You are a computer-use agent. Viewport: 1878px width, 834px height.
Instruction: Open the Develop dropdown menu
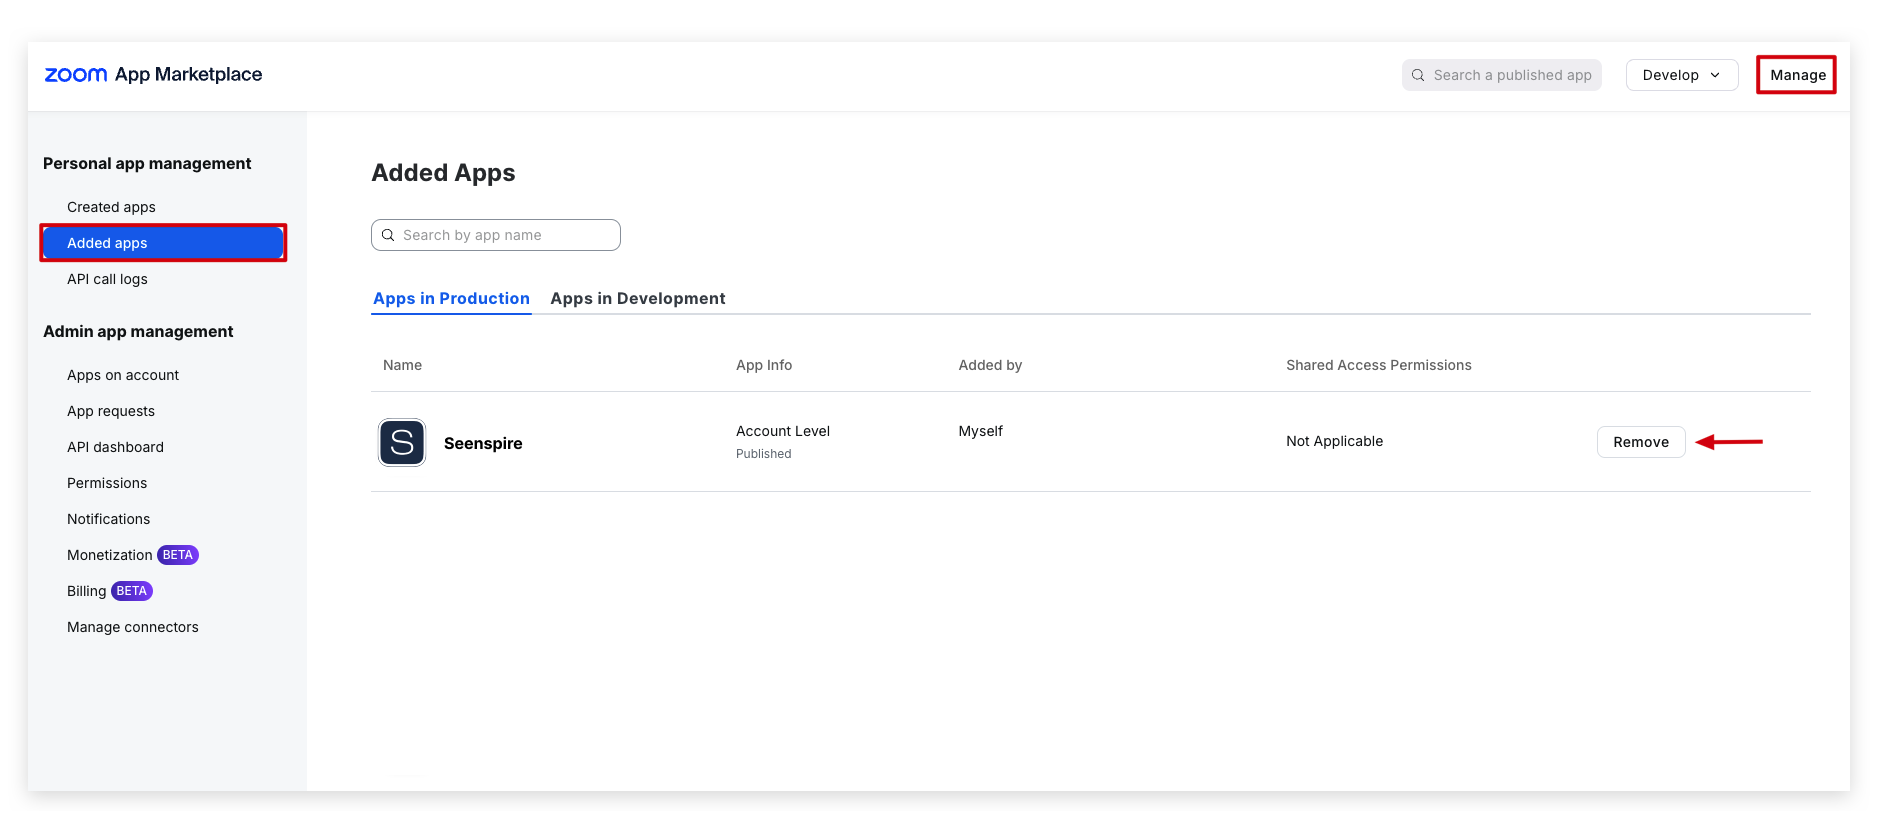point(1681,75)
